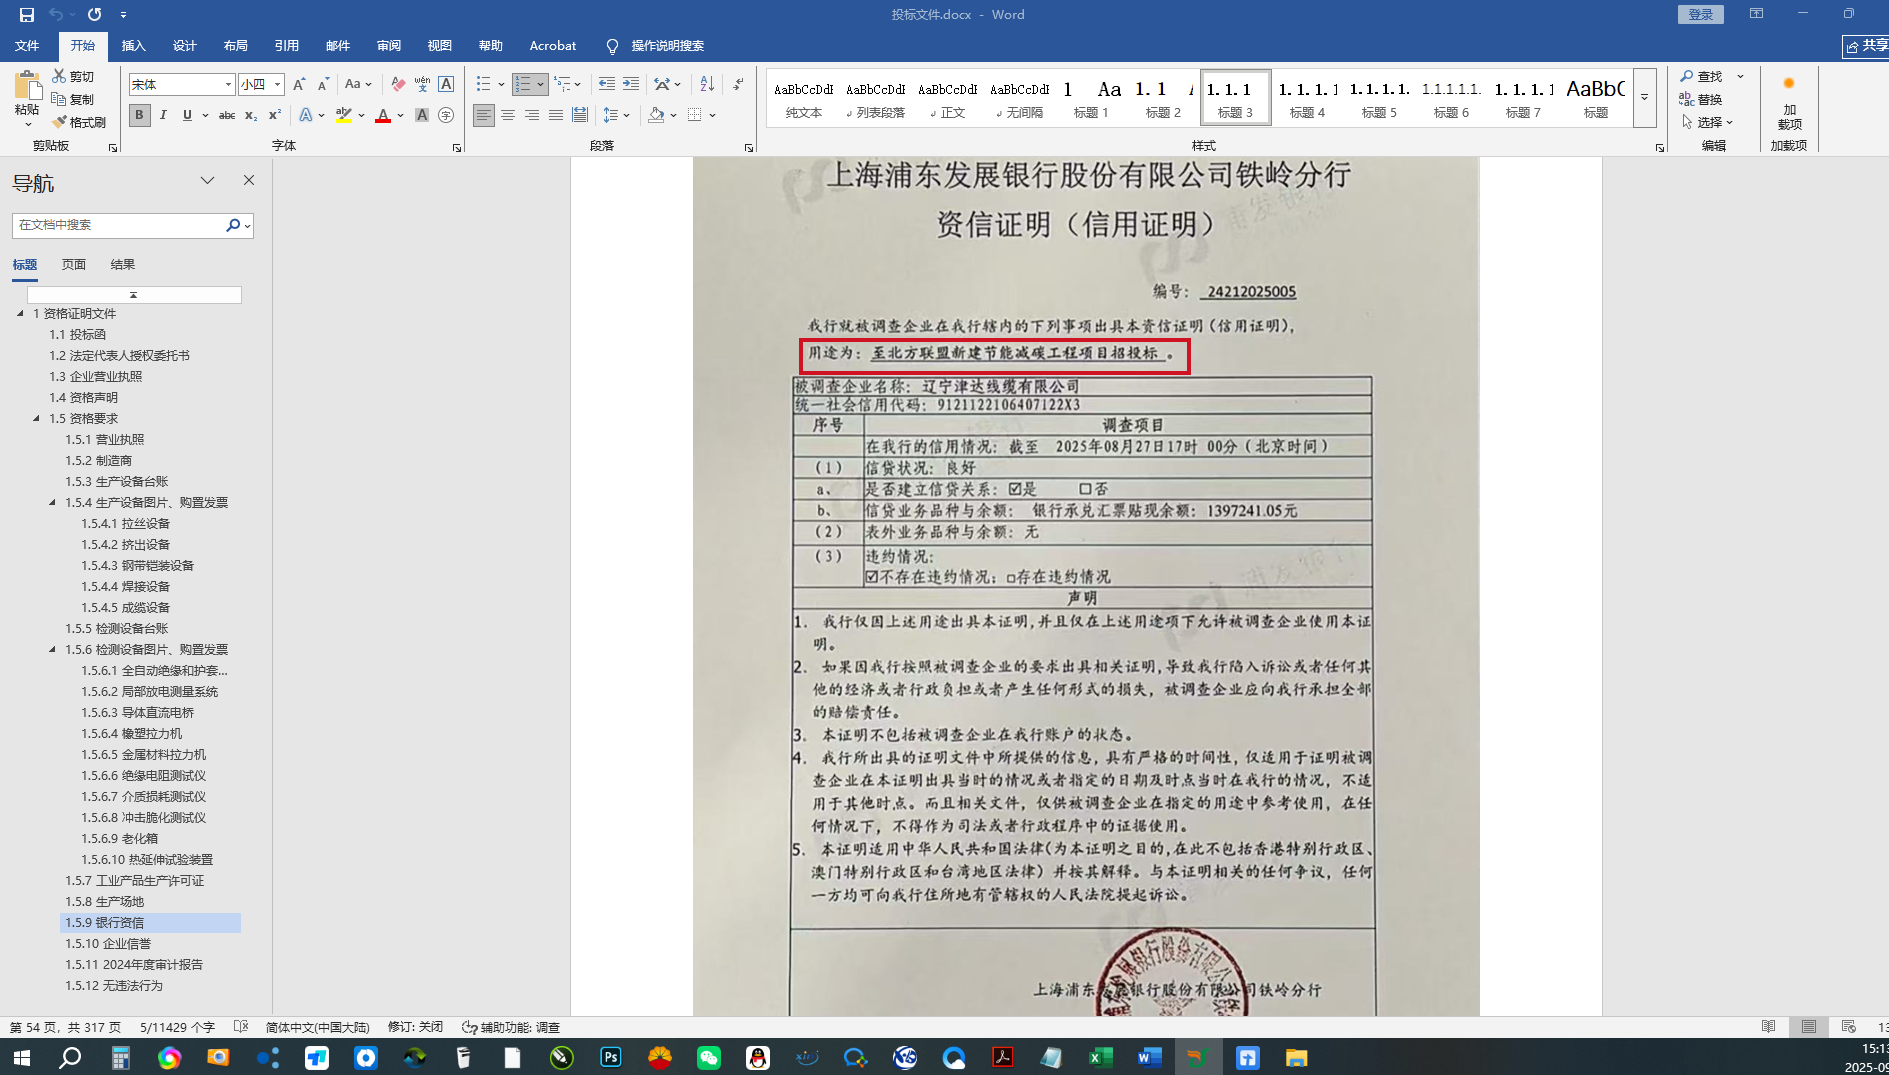Viewport: 1889px width, 1075px height.
Task: Apply subscript formatting
Action: click(251, 115)
